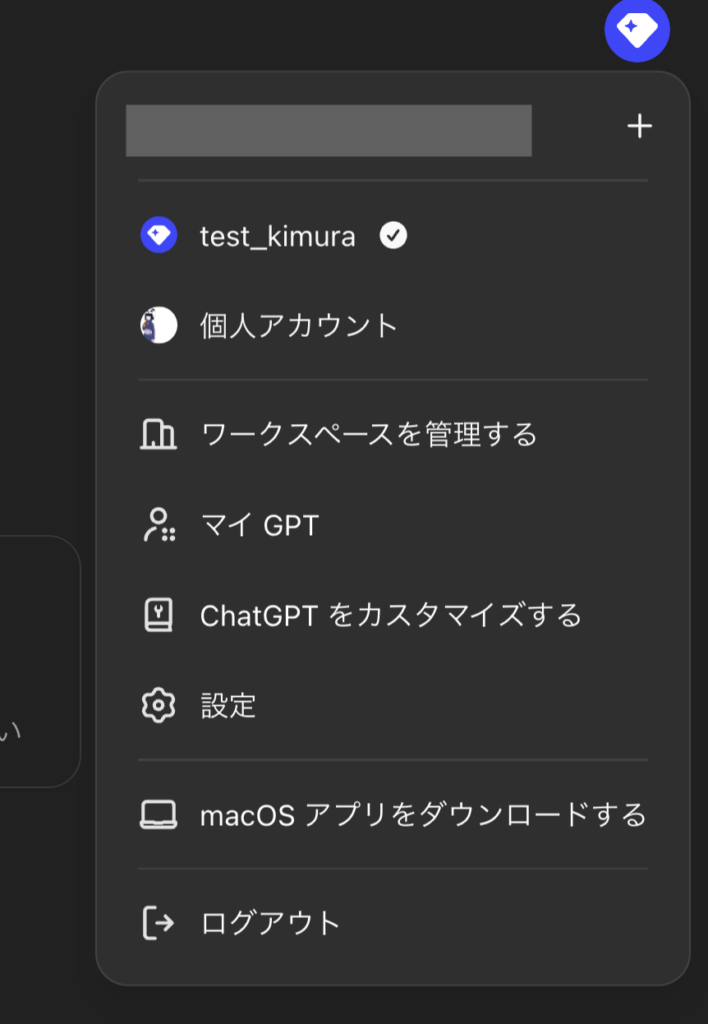The width and height of the screenshot is (708, 1024).
Task: Click the + button to add workspace
Action: pos(639,125)
